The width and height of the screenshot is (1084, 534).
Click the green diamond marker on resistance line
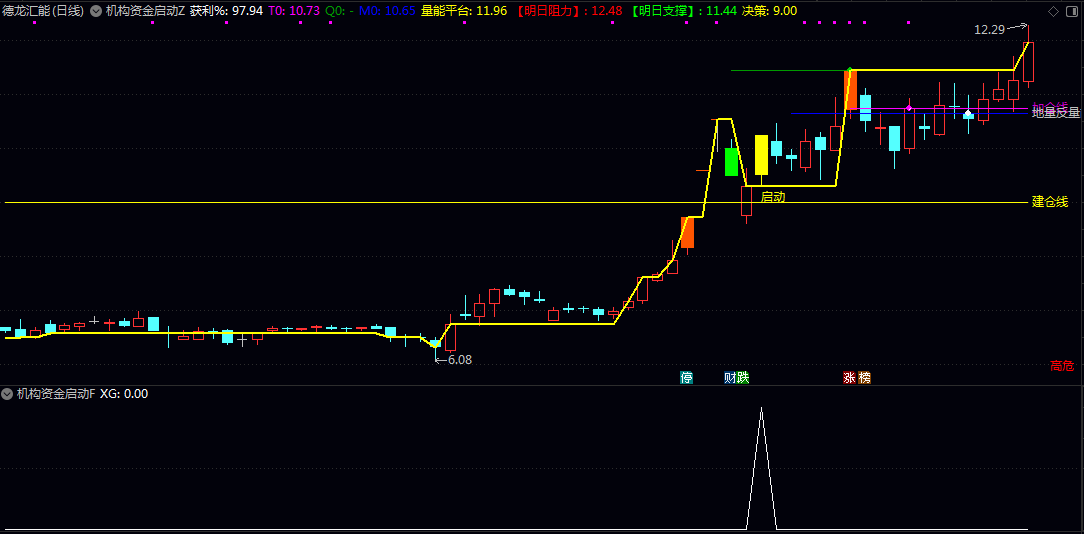(849, 70)
